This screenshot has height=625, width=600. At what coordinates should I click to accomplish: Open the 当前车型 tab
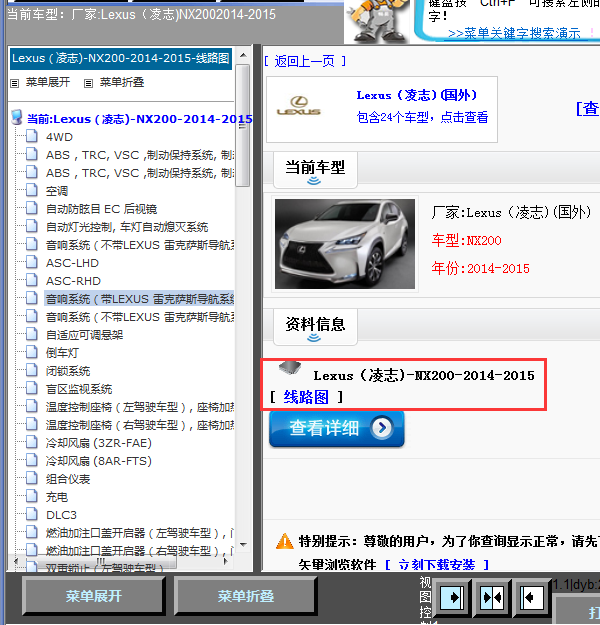pyautogui.click(x=315, y=170)
